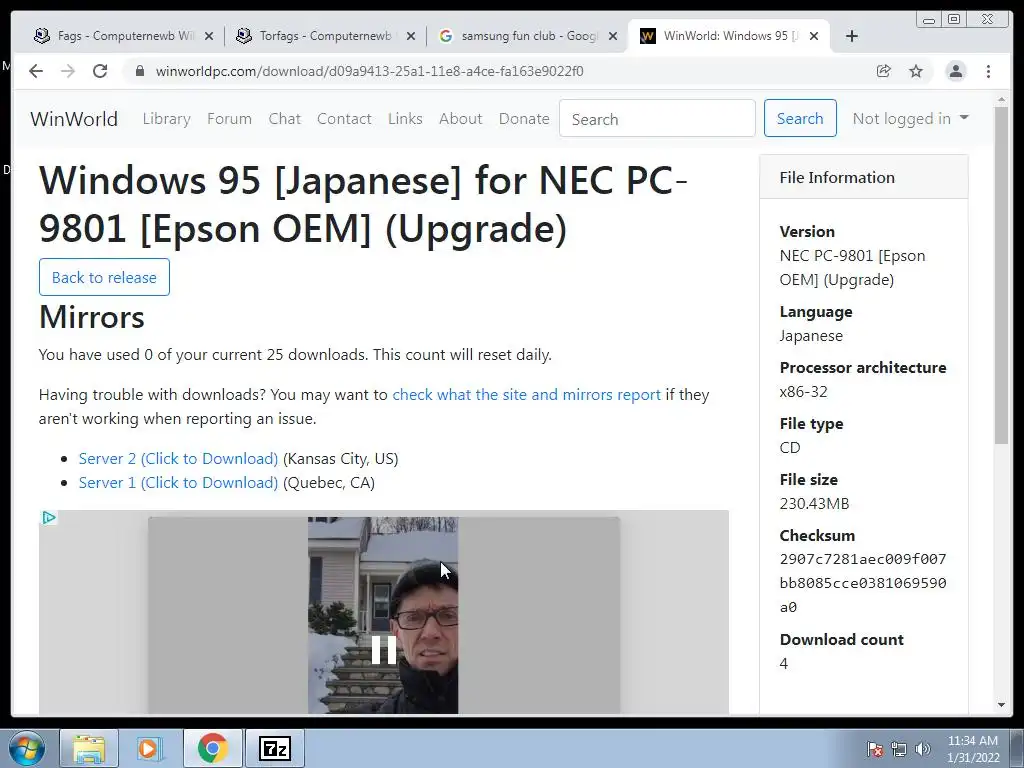The height and width of the screenshot is (768, 1024).
Task: Open the Windows Start button
Action: pos(26,748)
